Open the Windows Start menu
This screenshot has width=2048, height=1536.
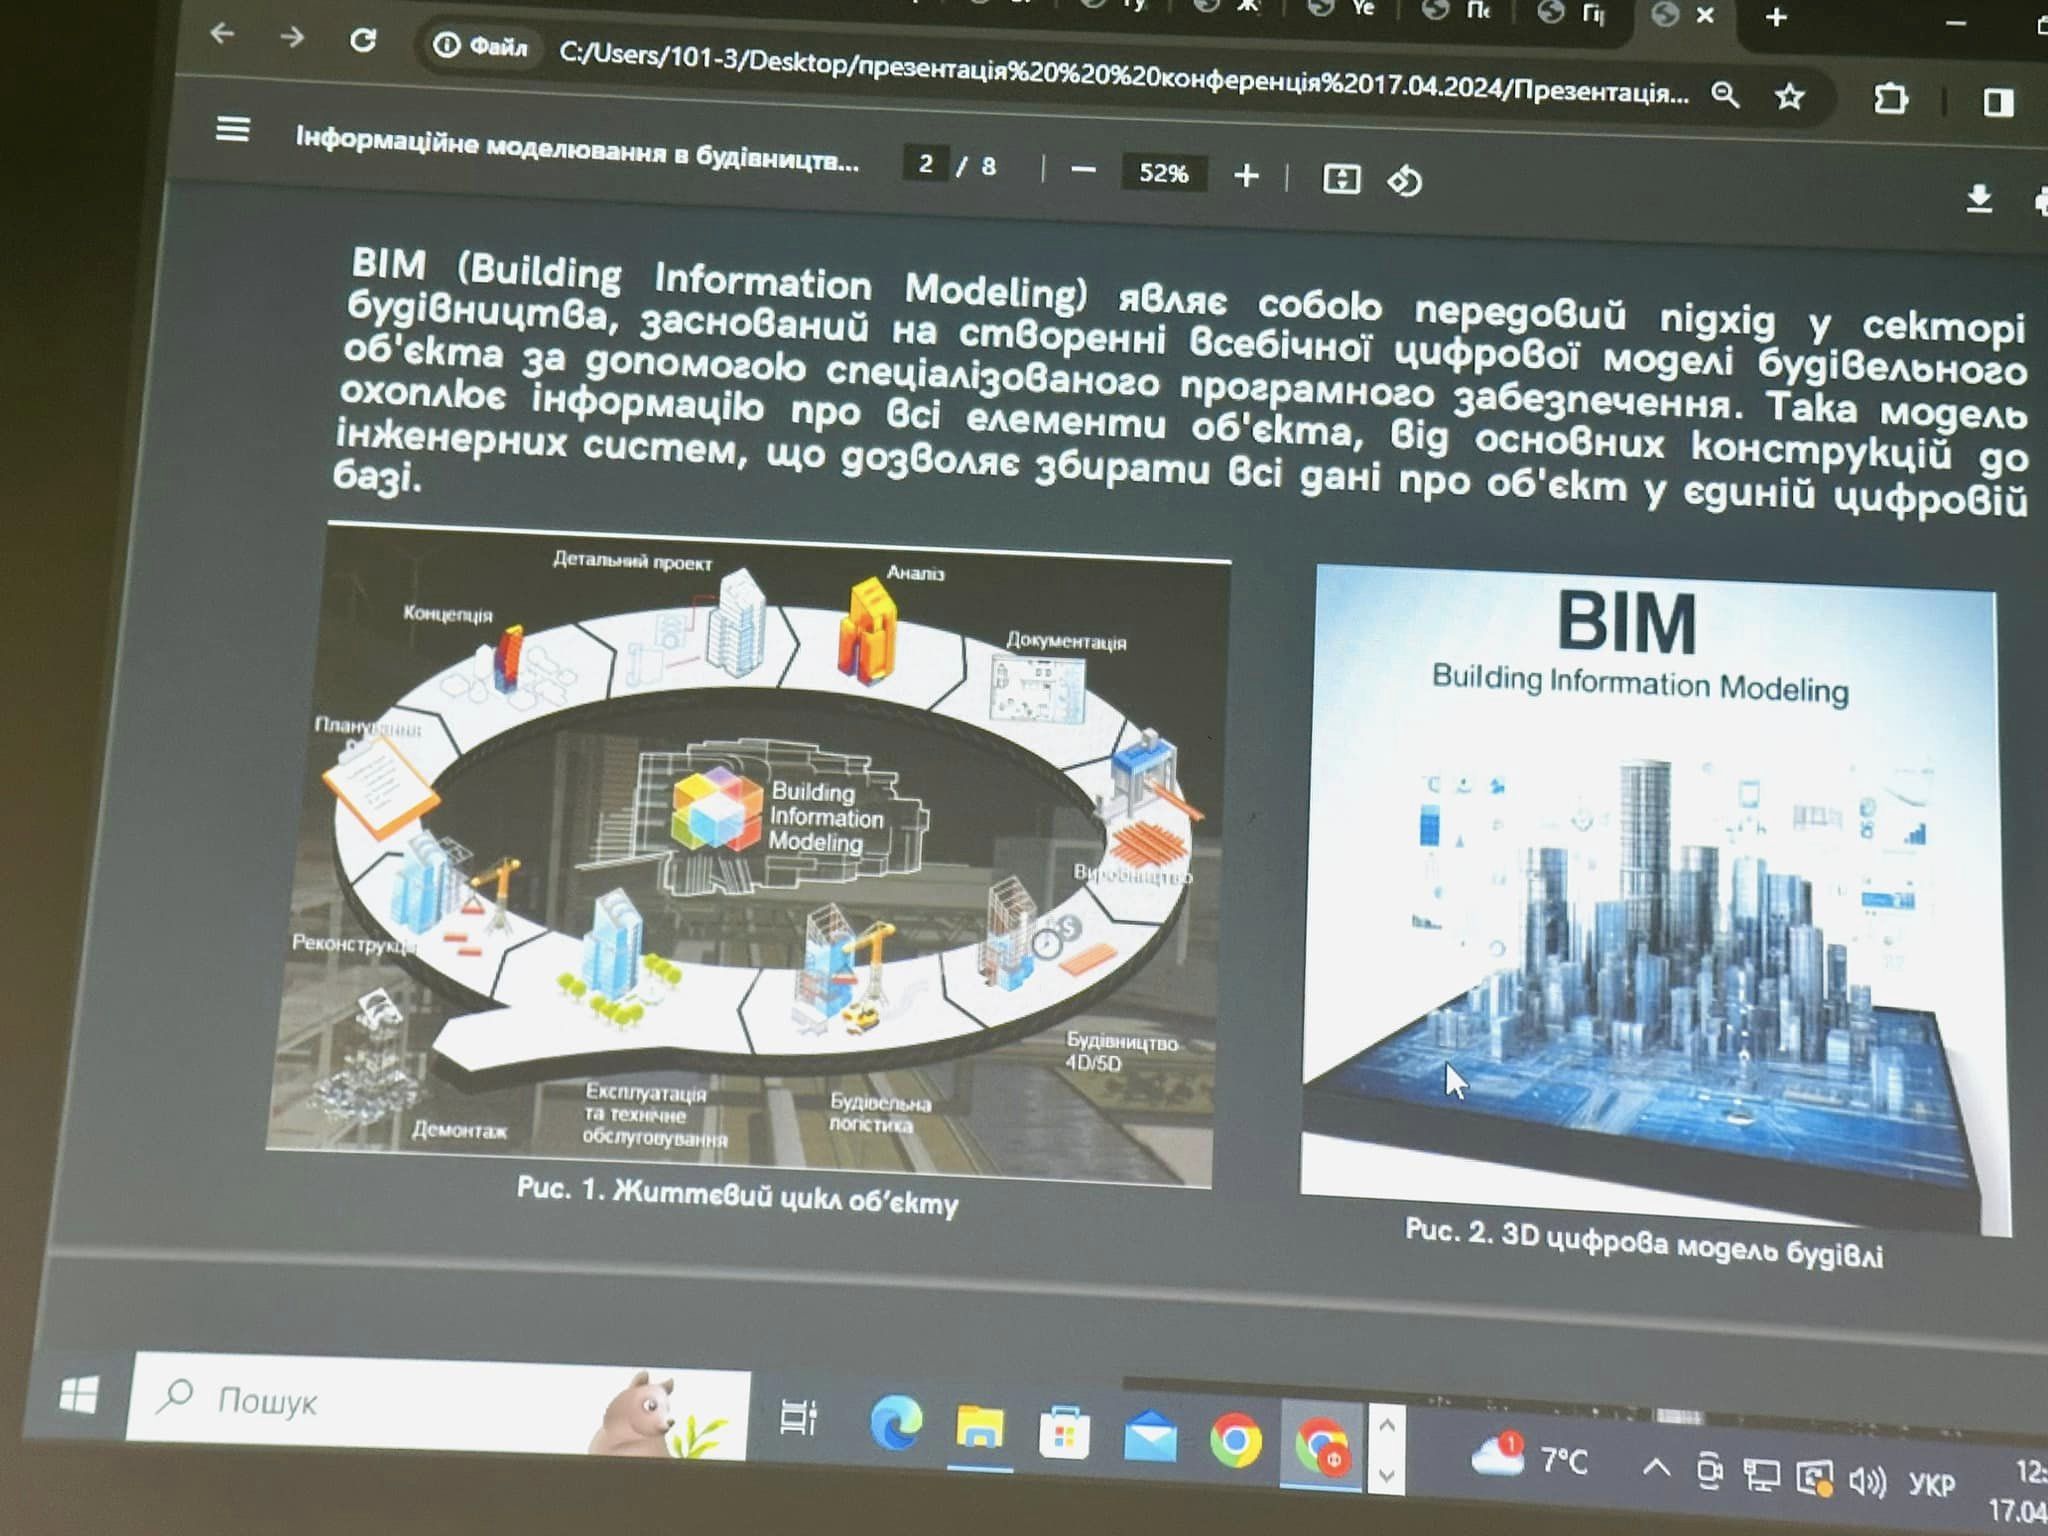click(x=78, y=1395)
